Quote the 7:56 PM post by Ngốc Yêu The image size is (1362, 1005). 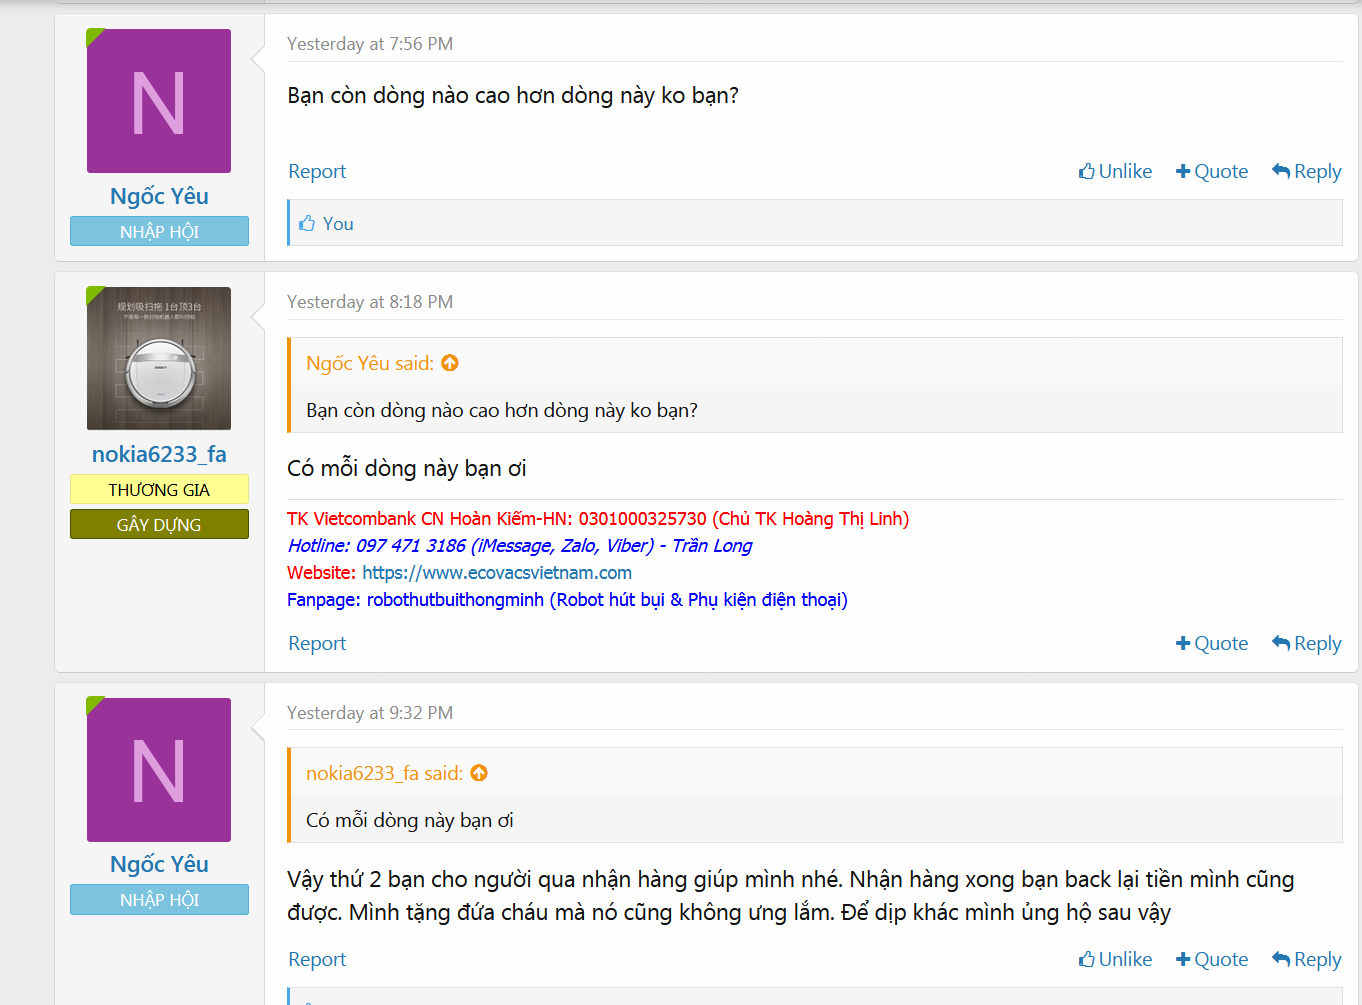coord(1212,171)
